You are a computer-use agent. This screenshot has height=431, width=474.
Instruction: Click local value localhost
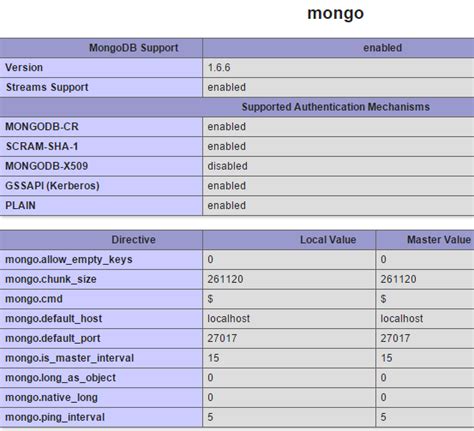(x=229, y=318)
